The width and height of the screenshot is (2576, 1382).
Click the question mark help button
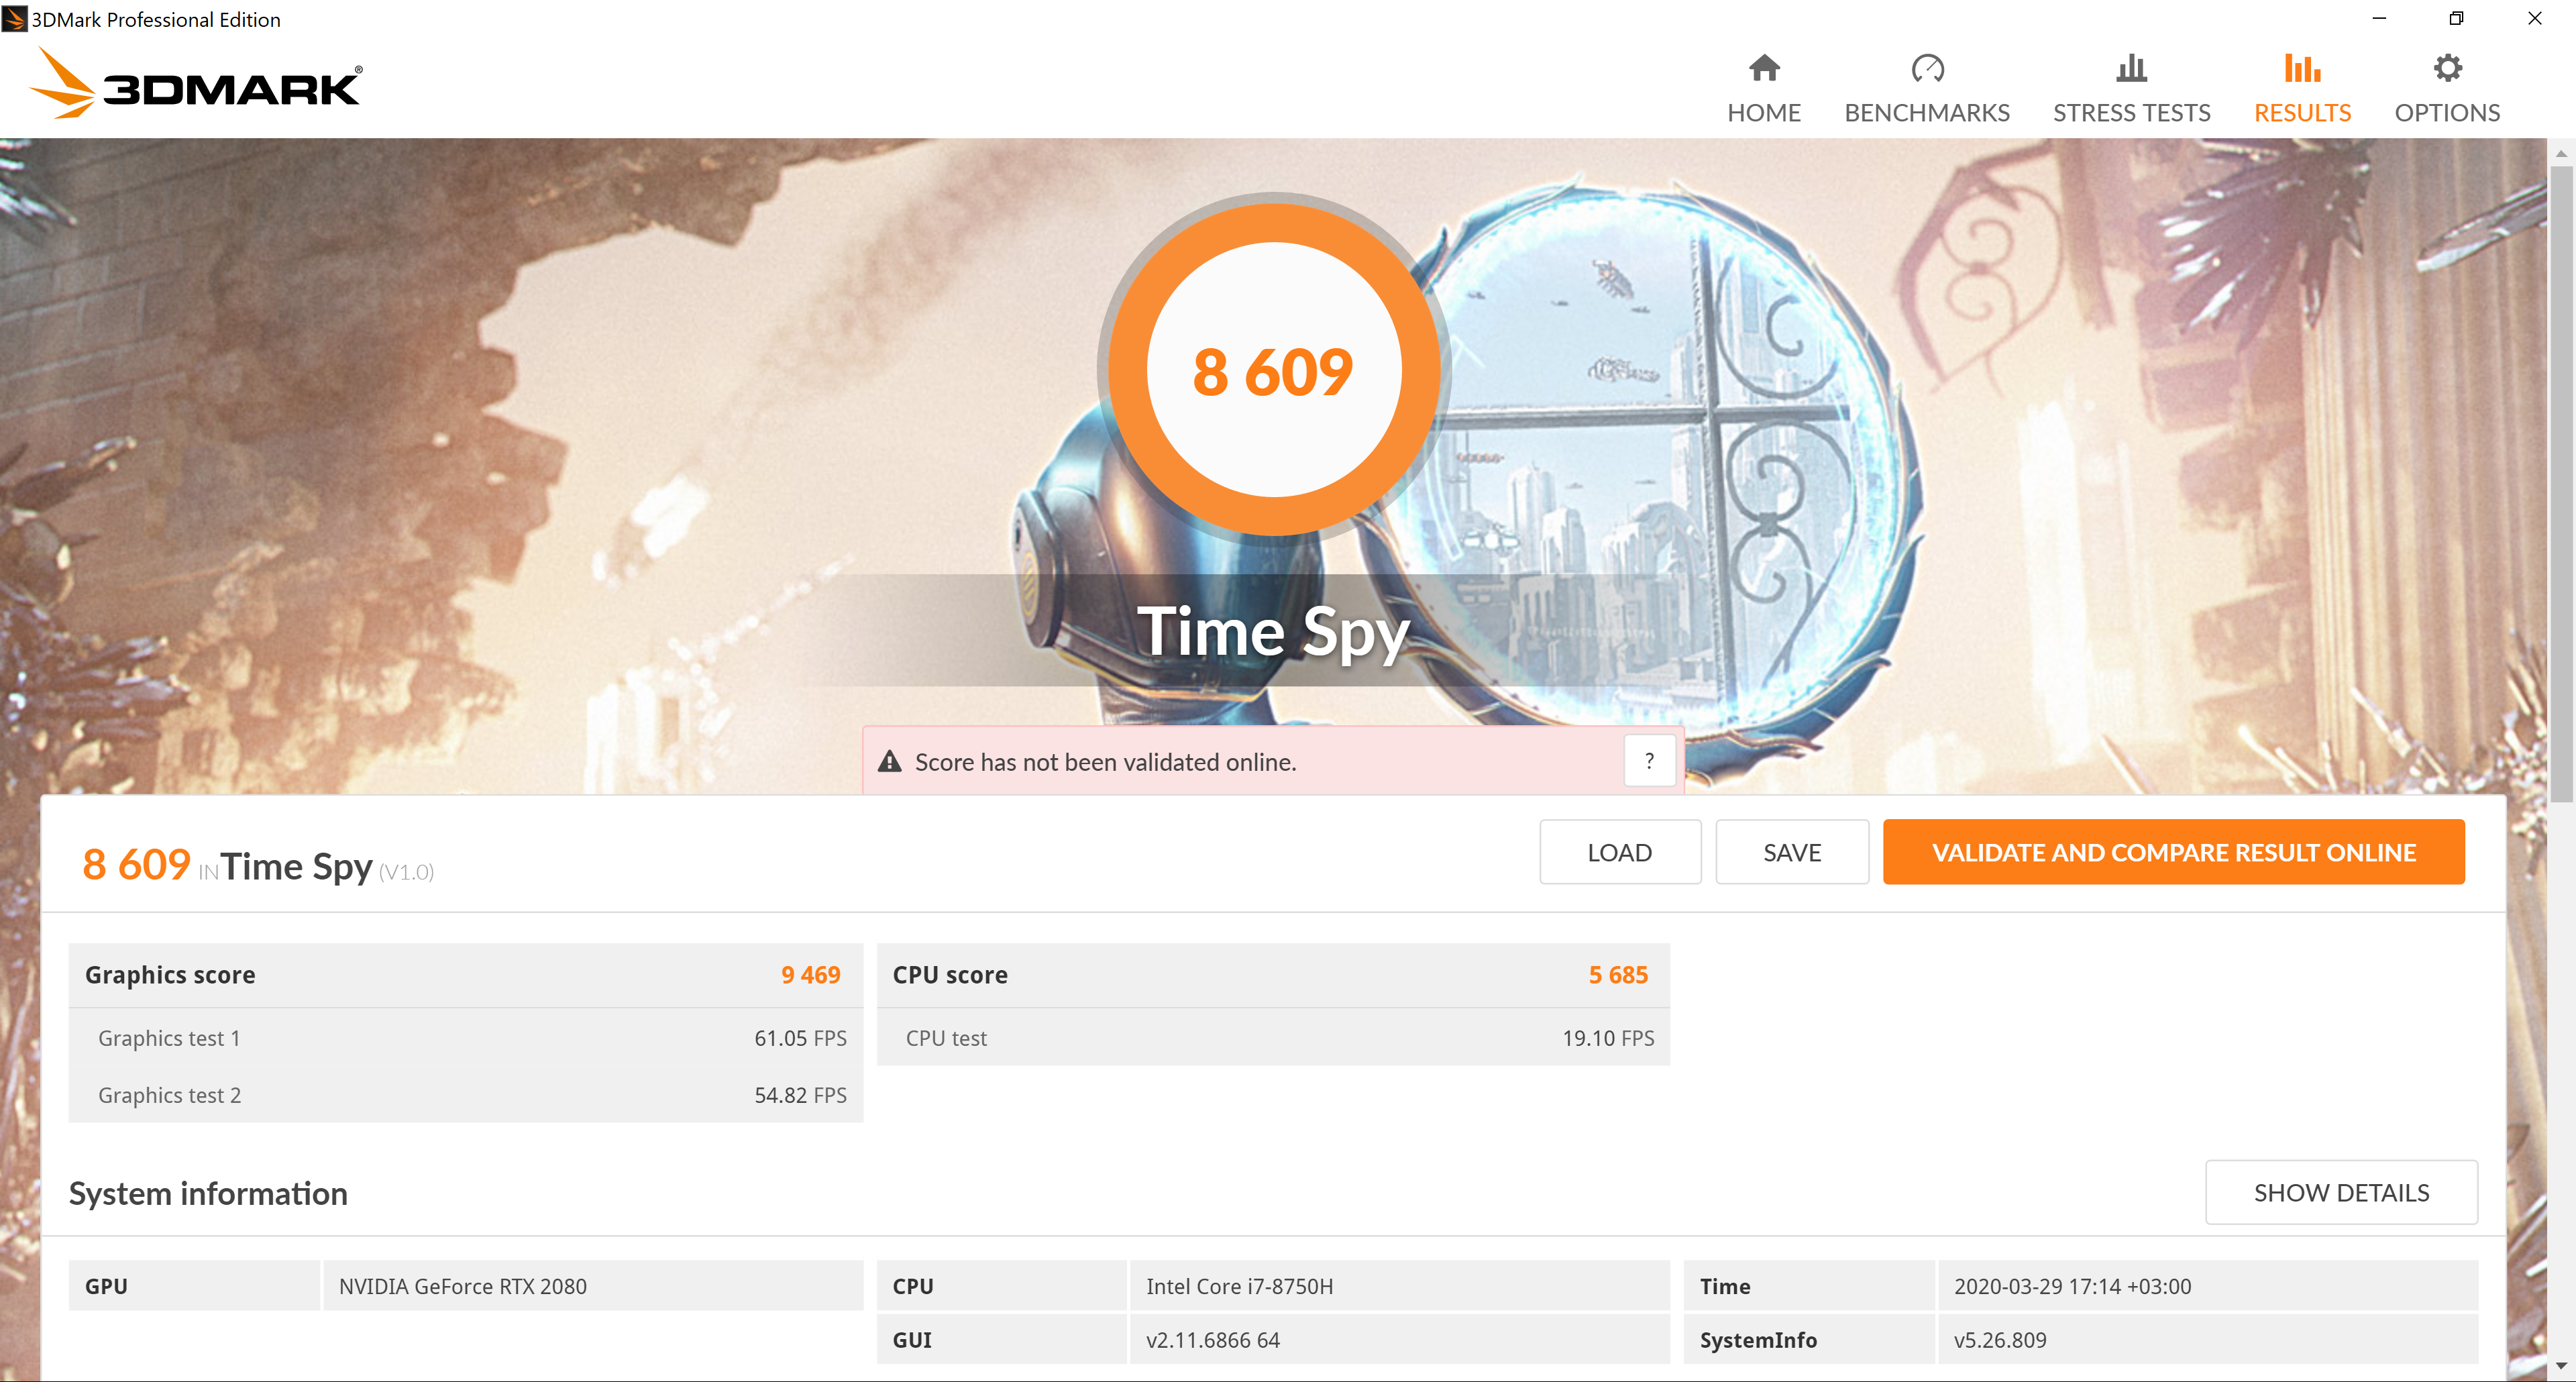tap(1649, 761)
